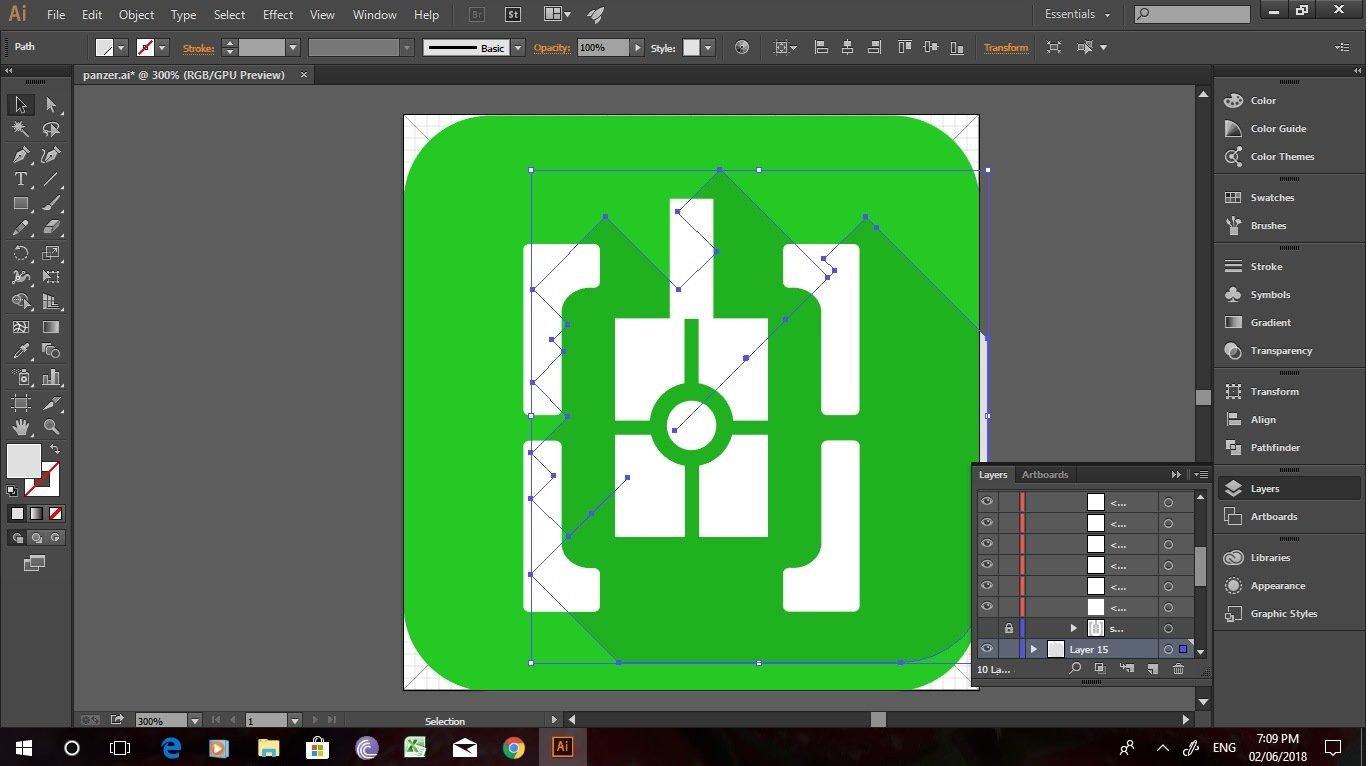
Task: Open Basic brush definition dropdown
Action: click(518, 47)
